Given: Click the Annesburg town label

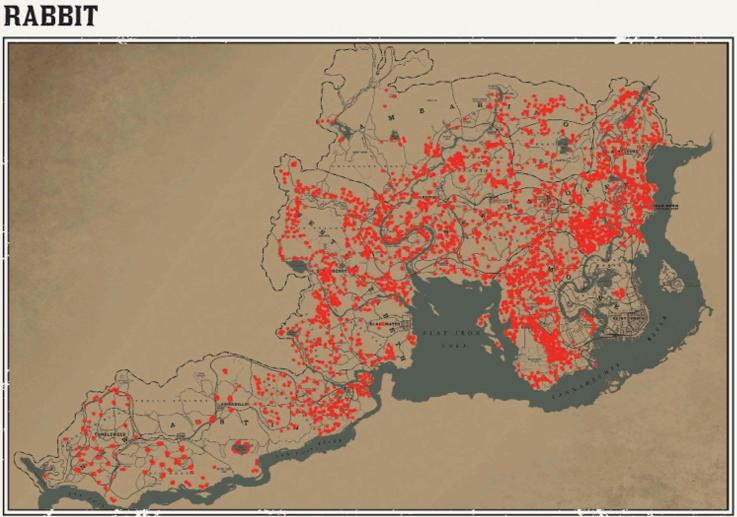Looking at the screenshot, I should pyautogui.click(x=626, y=152).
